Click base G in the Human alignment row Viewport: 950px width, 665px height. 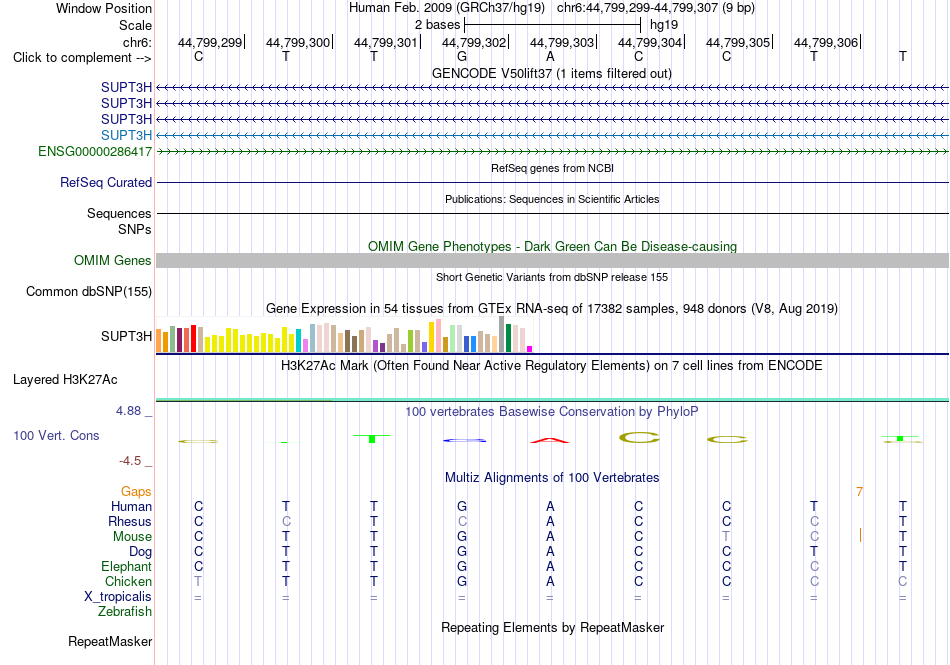tap(462, 506)
